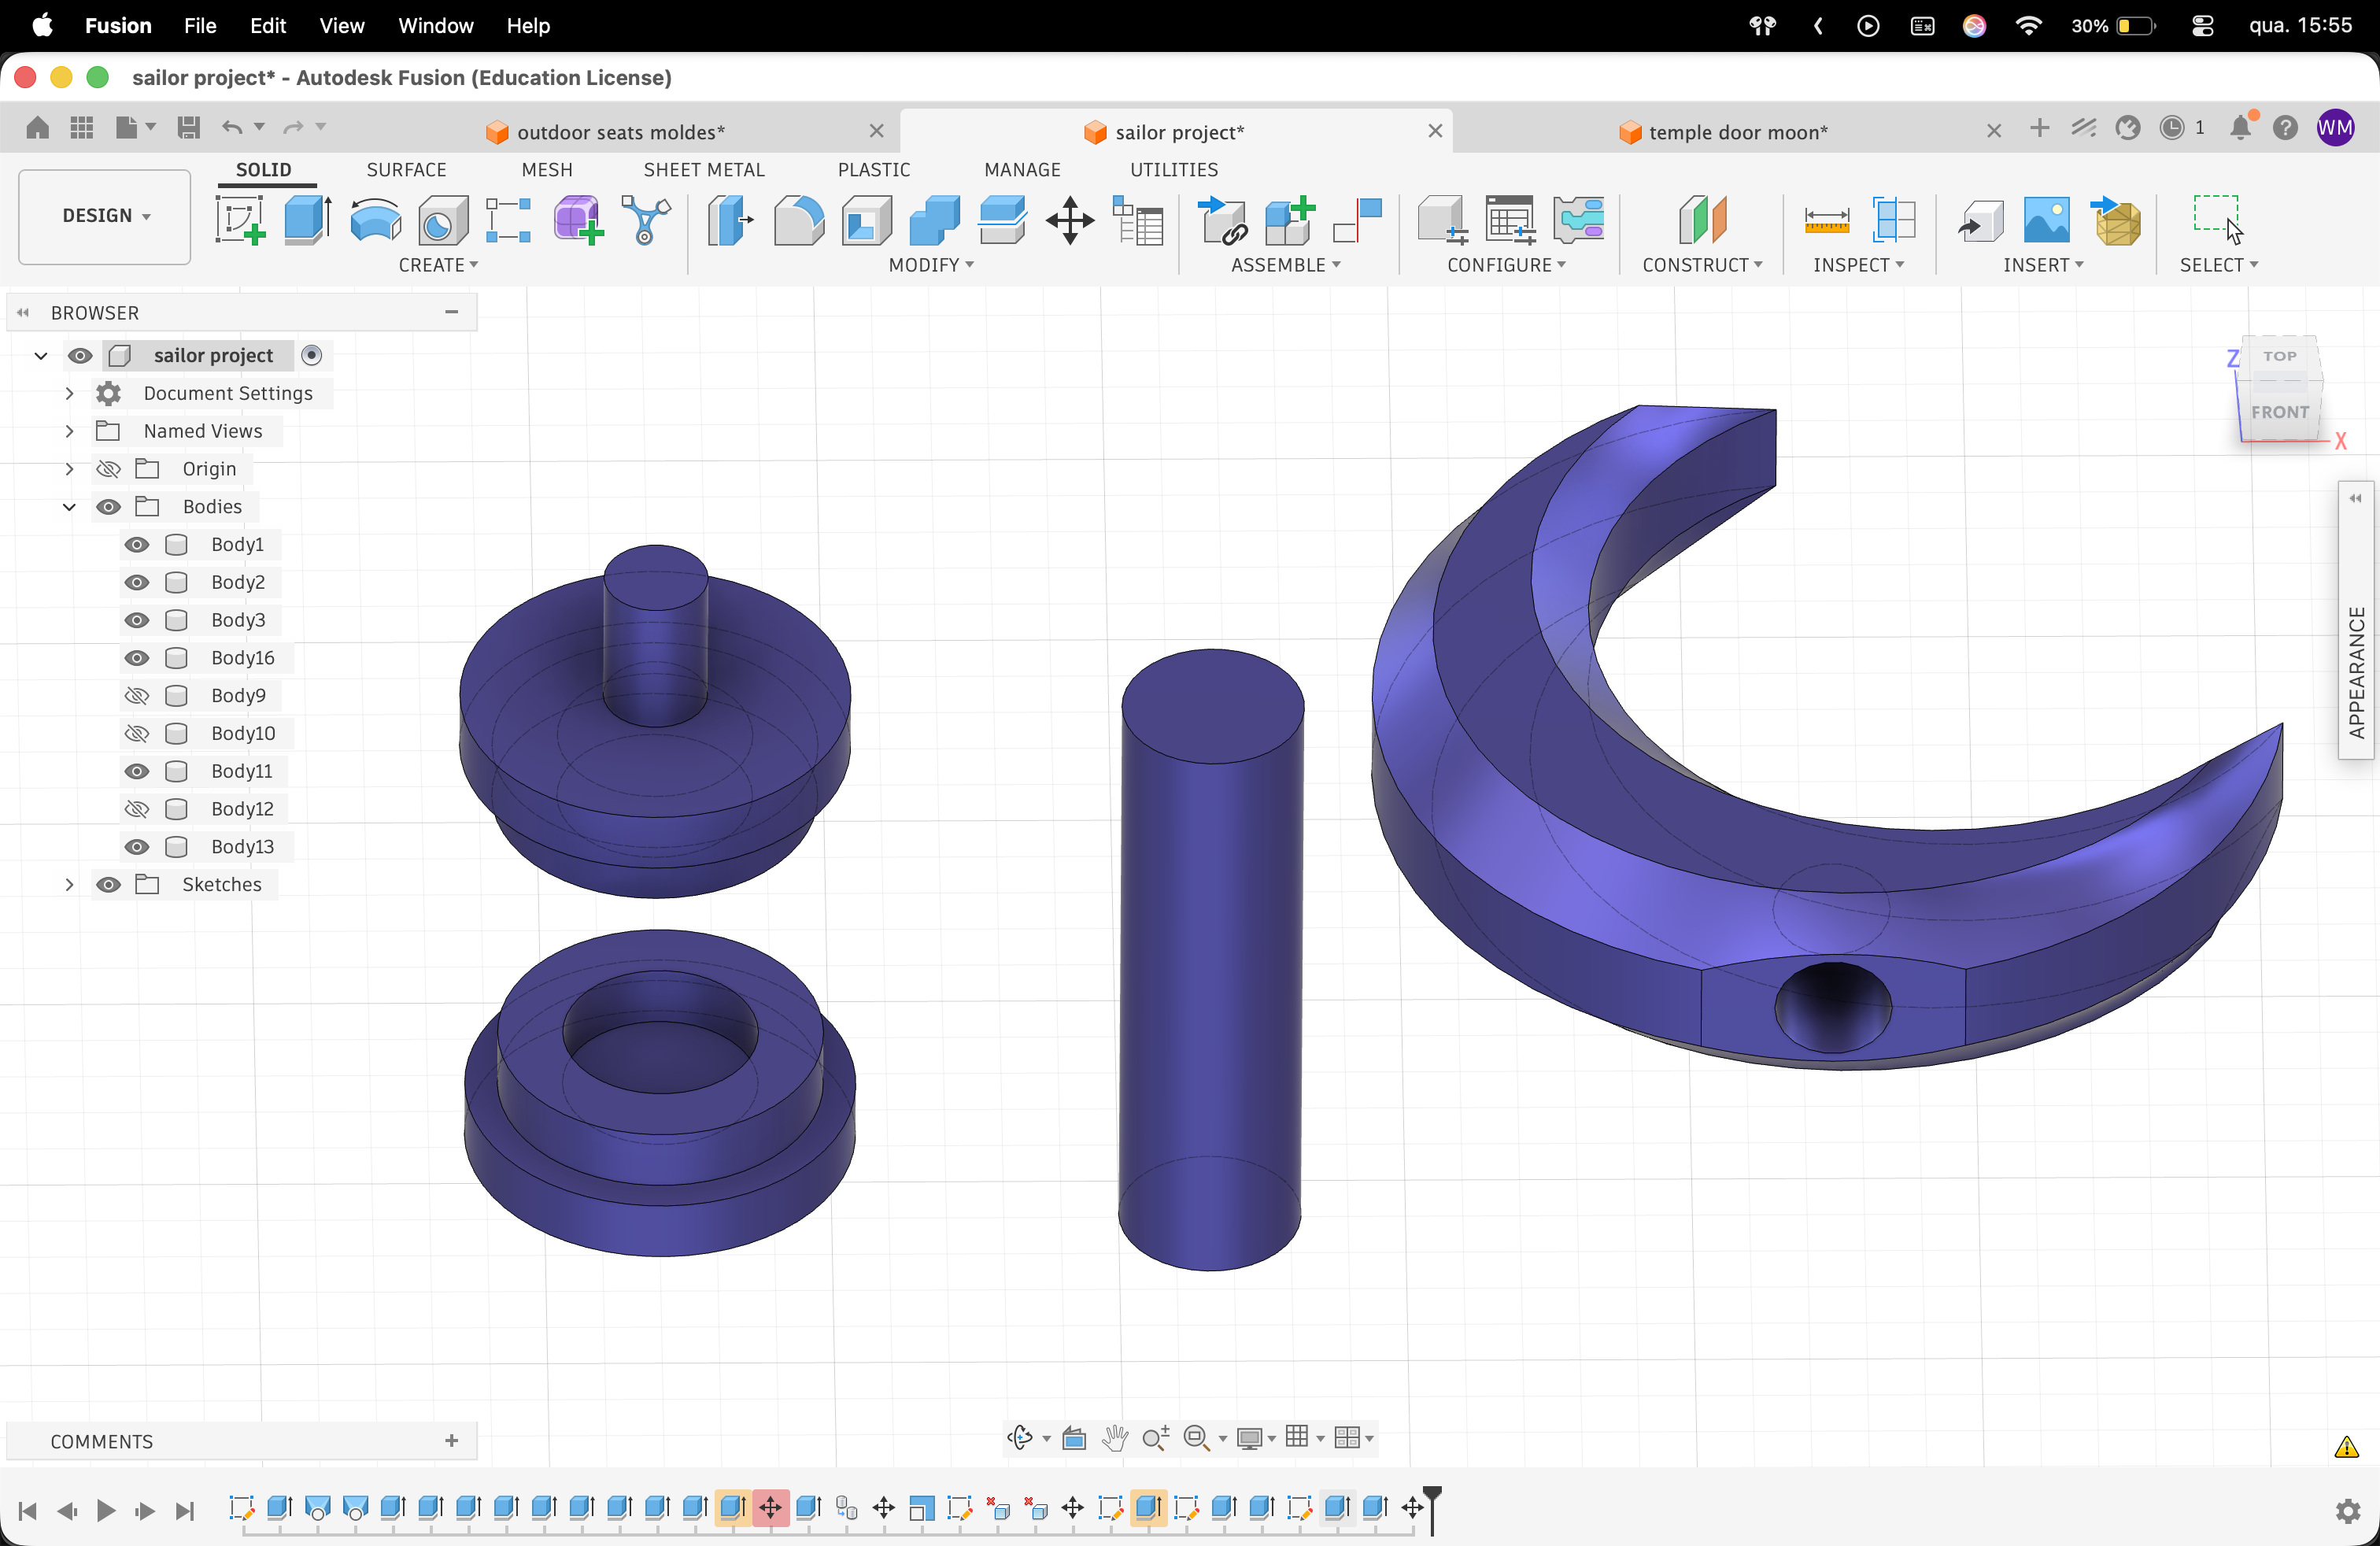Open the CREATE dropdown menu
This screenshot has width=2380, height=1546.
pyautogui.click(x=438, y=265)
